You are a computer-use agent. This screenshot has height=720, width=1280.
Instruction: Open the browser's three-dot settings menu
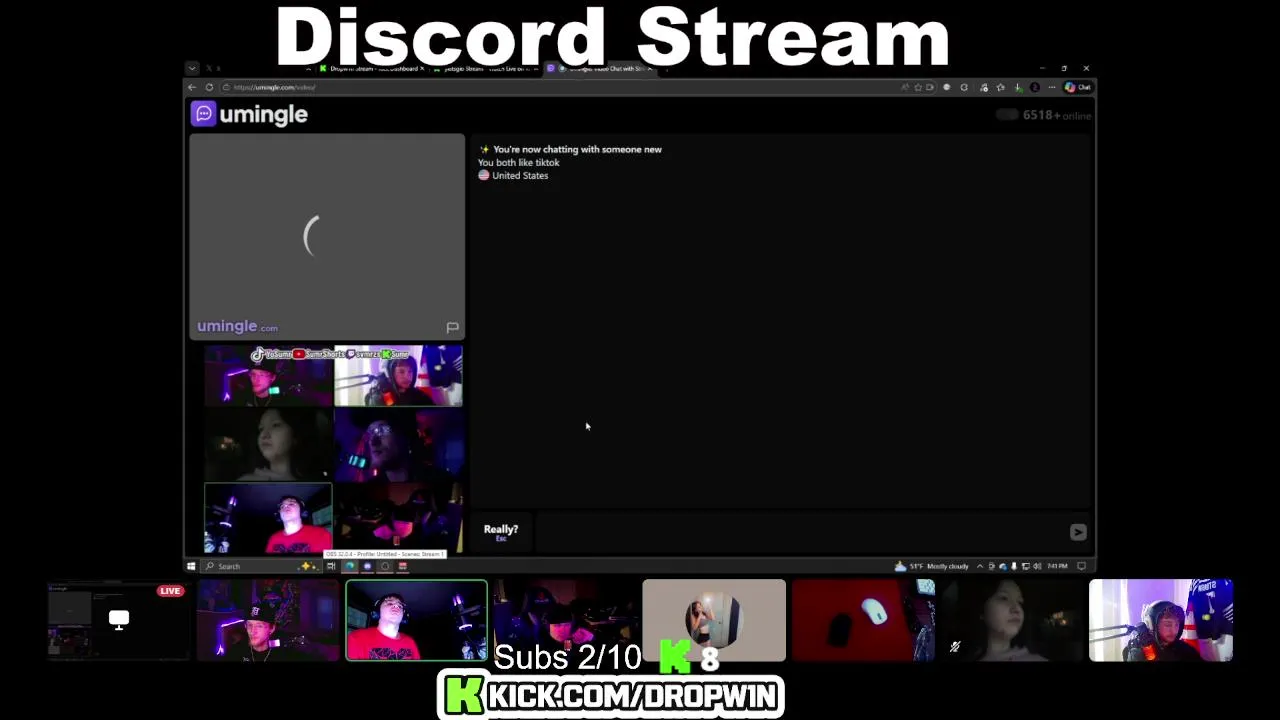[1051, 87]
